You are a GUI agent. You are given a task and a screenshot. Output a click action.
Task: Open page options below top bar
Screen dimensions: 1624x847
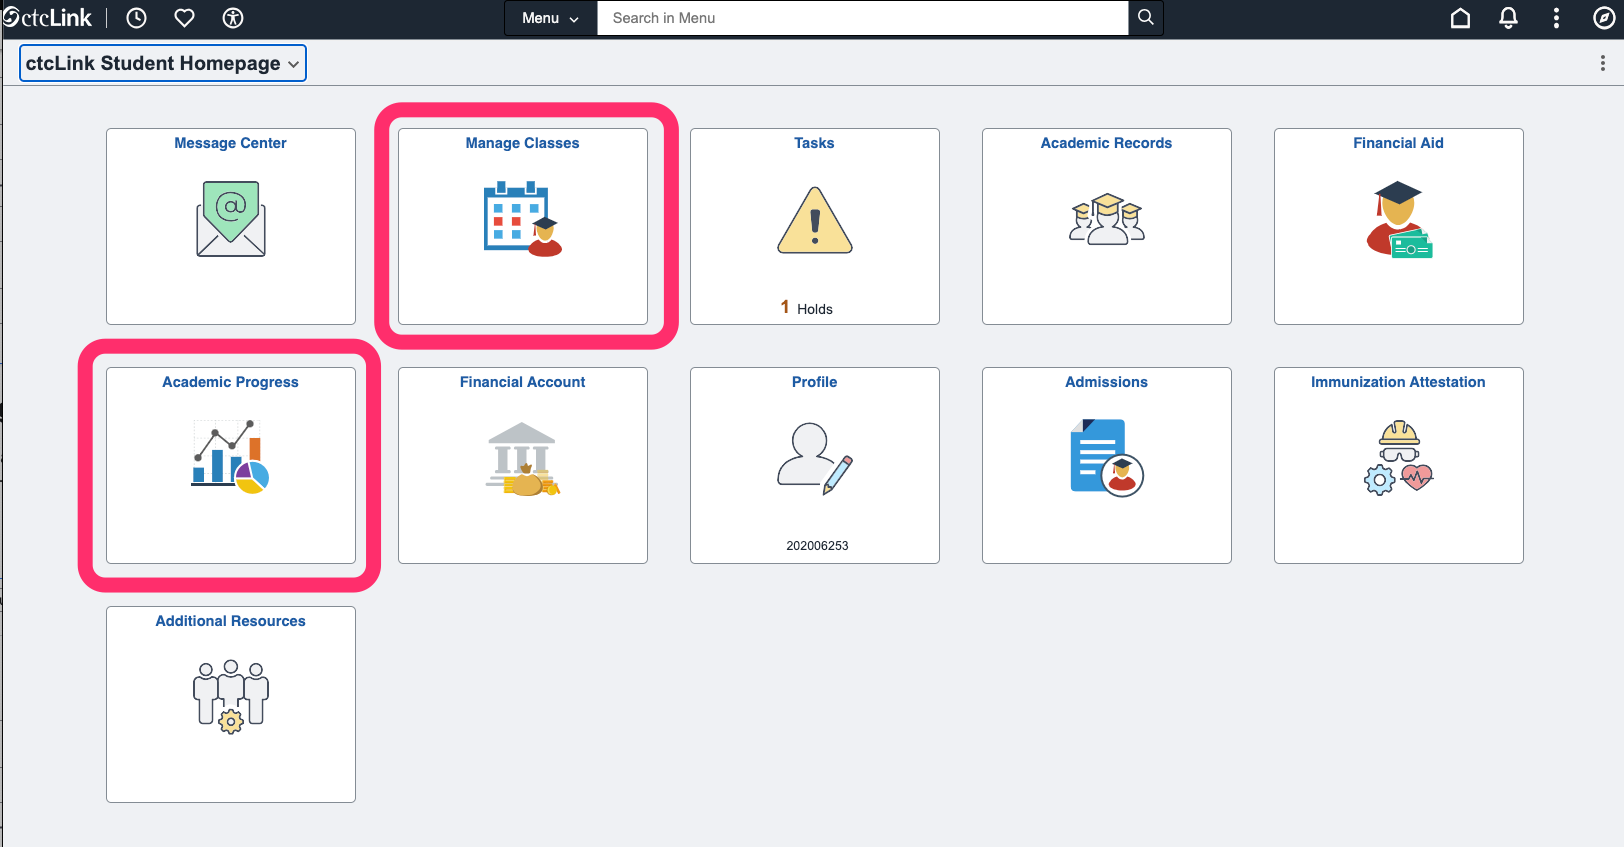pos(1603,63)
